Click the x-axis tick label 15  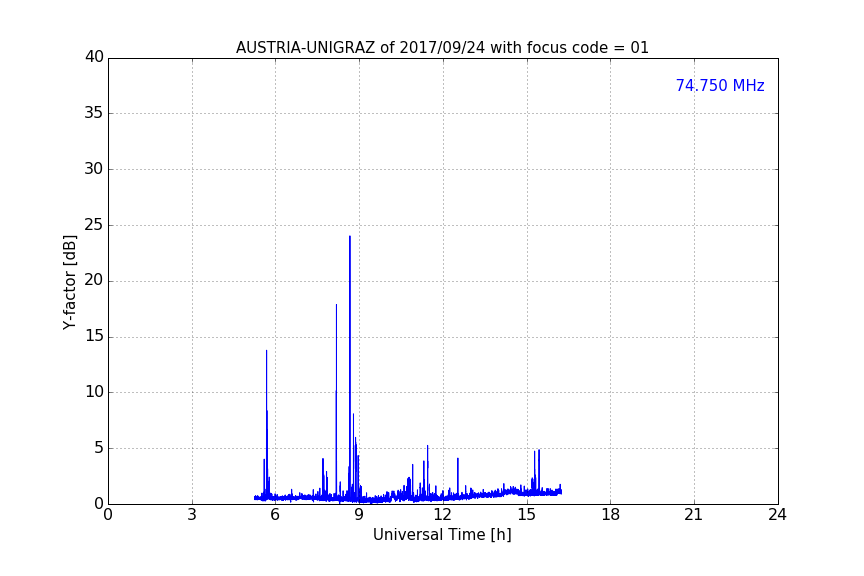(527, 515)
